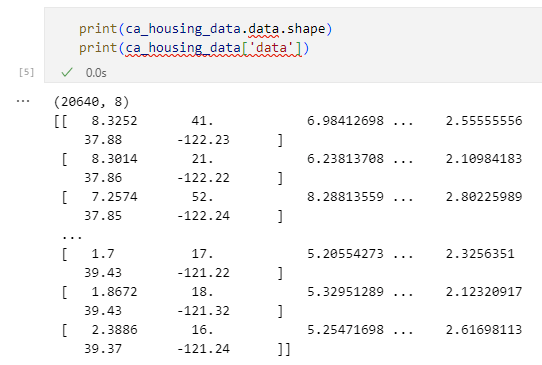Screen dimensions: 542x365
Task: Click the squiggly-underlined 'data' attribute in line one
Action: (x=263, y=29)
